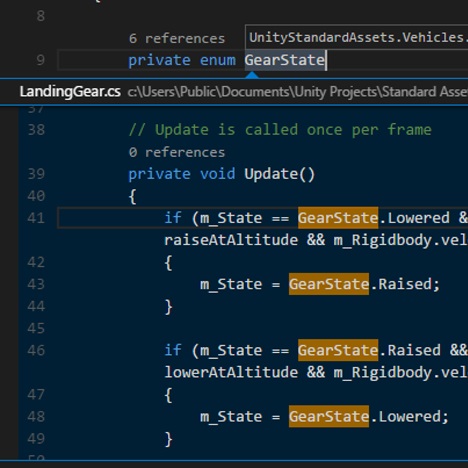The height and width of the screenshot is (468, 468).
Task: Click ".Lowered" on line 41
Action: point(414,218)
